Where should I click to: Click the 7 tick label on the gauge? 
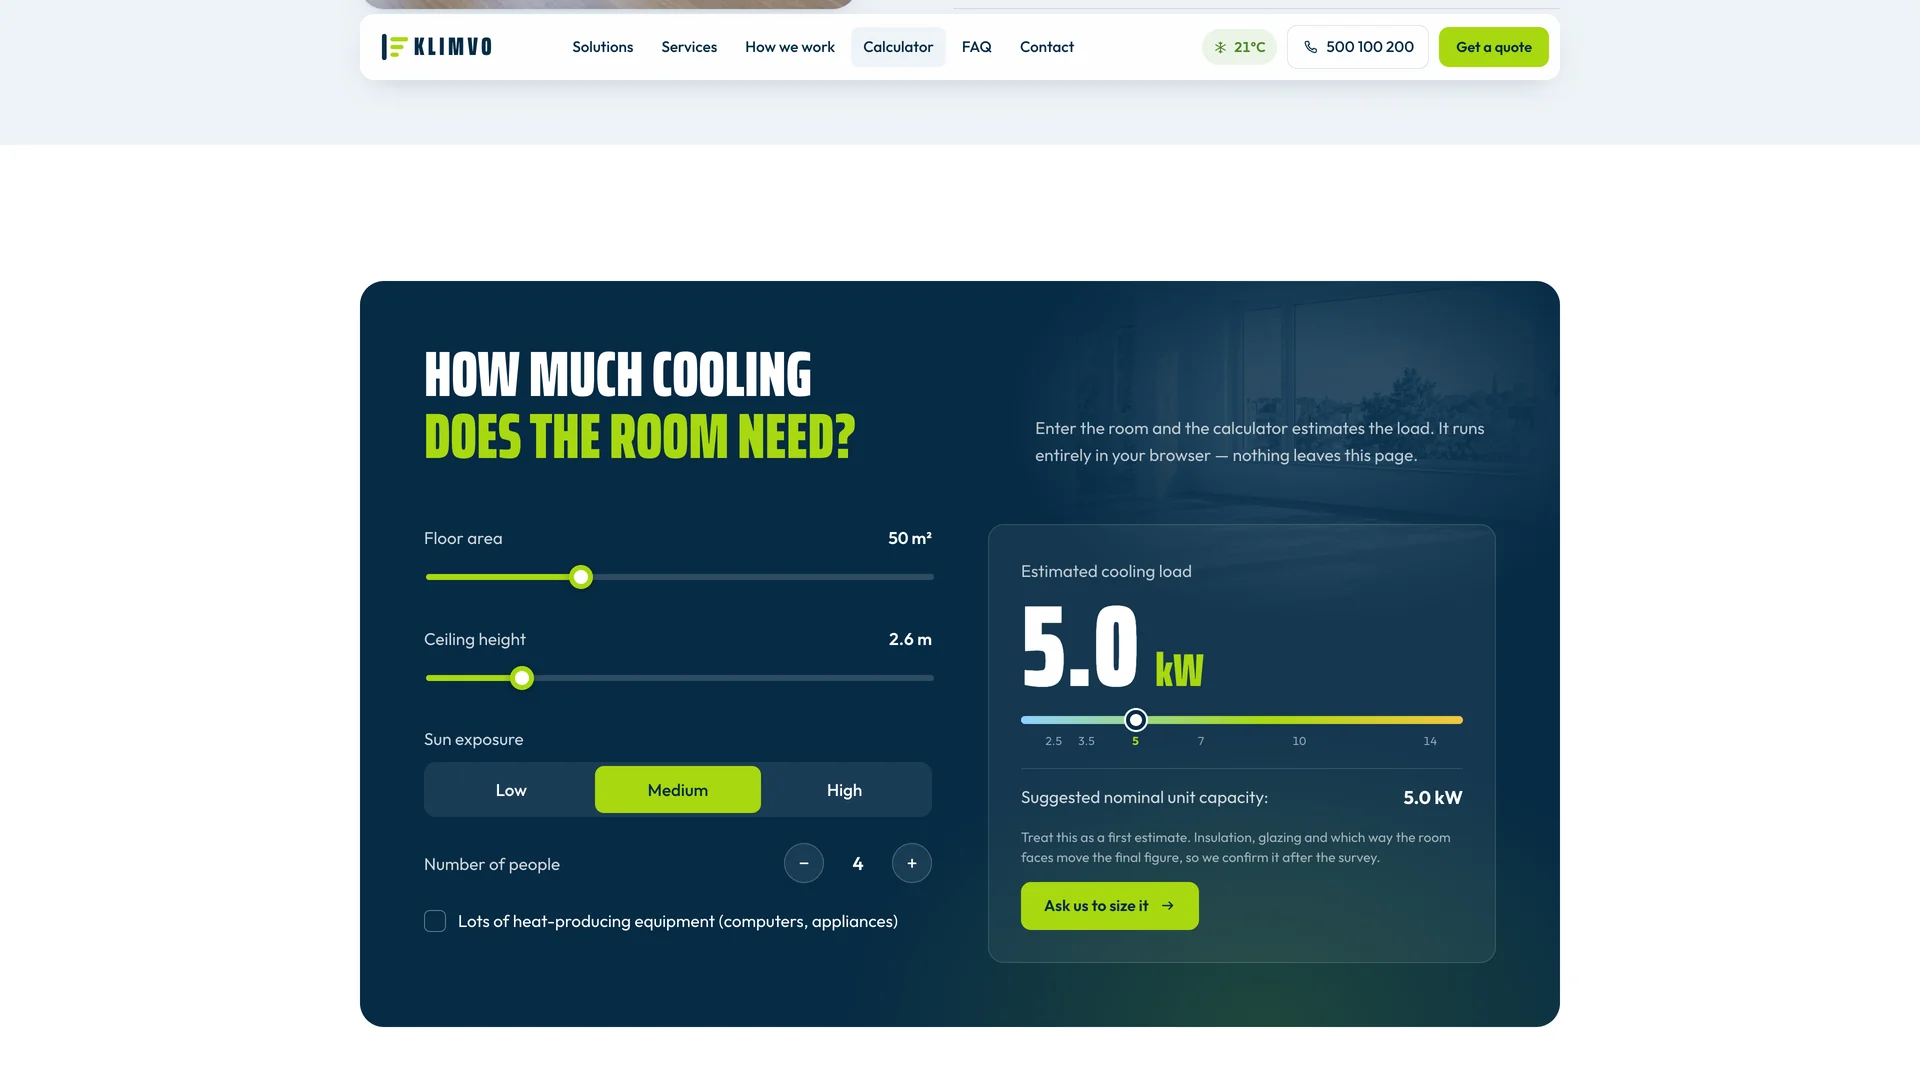(1201, 741)
